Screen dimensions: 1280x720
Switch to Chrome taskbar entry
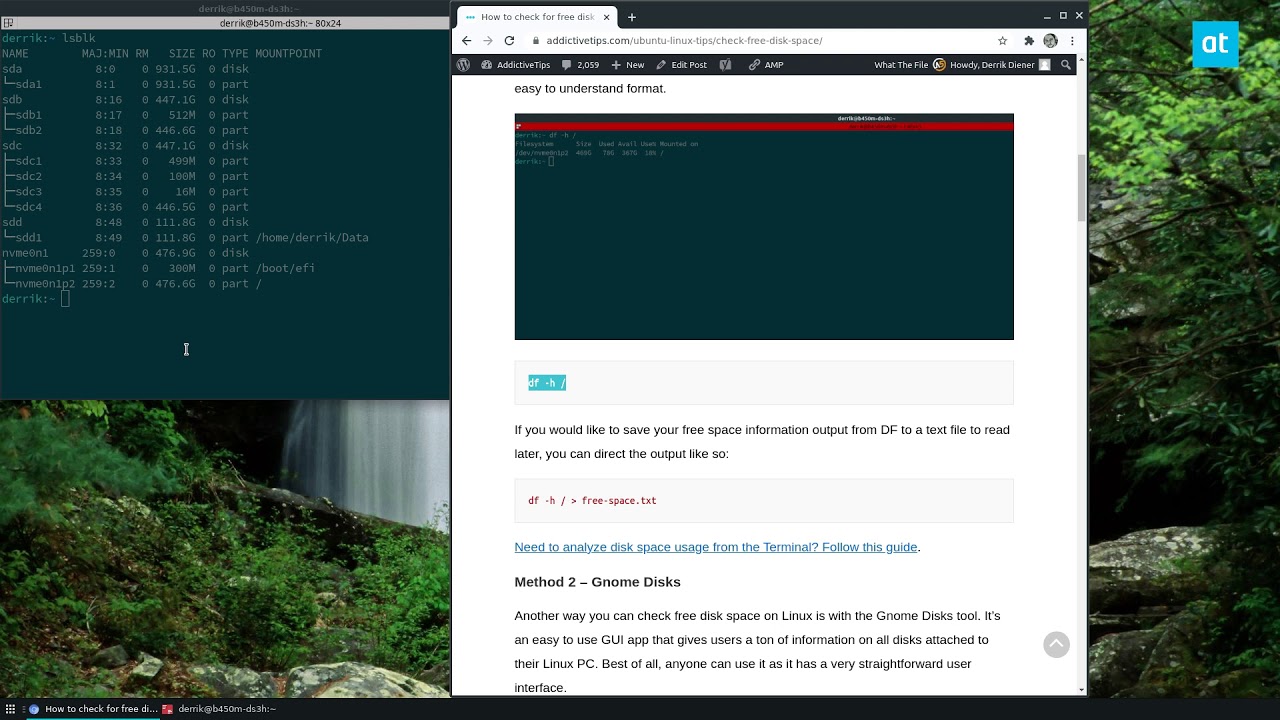pyautogui.click(x=92, y=709)
